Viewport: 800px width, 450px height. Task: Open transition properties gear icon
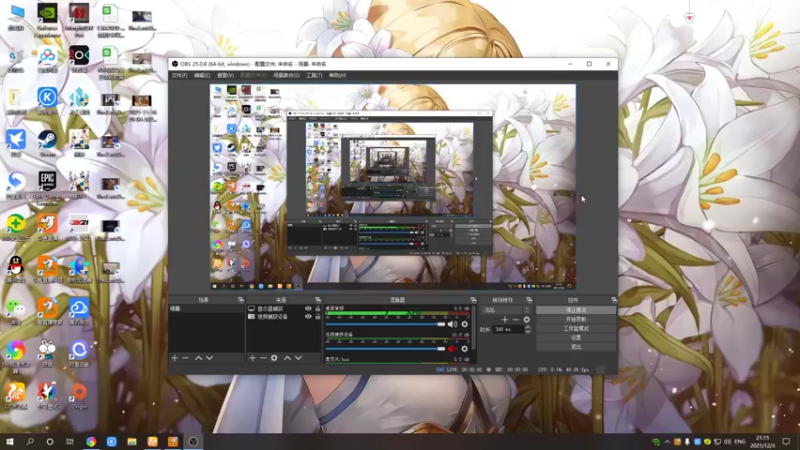coord(527,319)
